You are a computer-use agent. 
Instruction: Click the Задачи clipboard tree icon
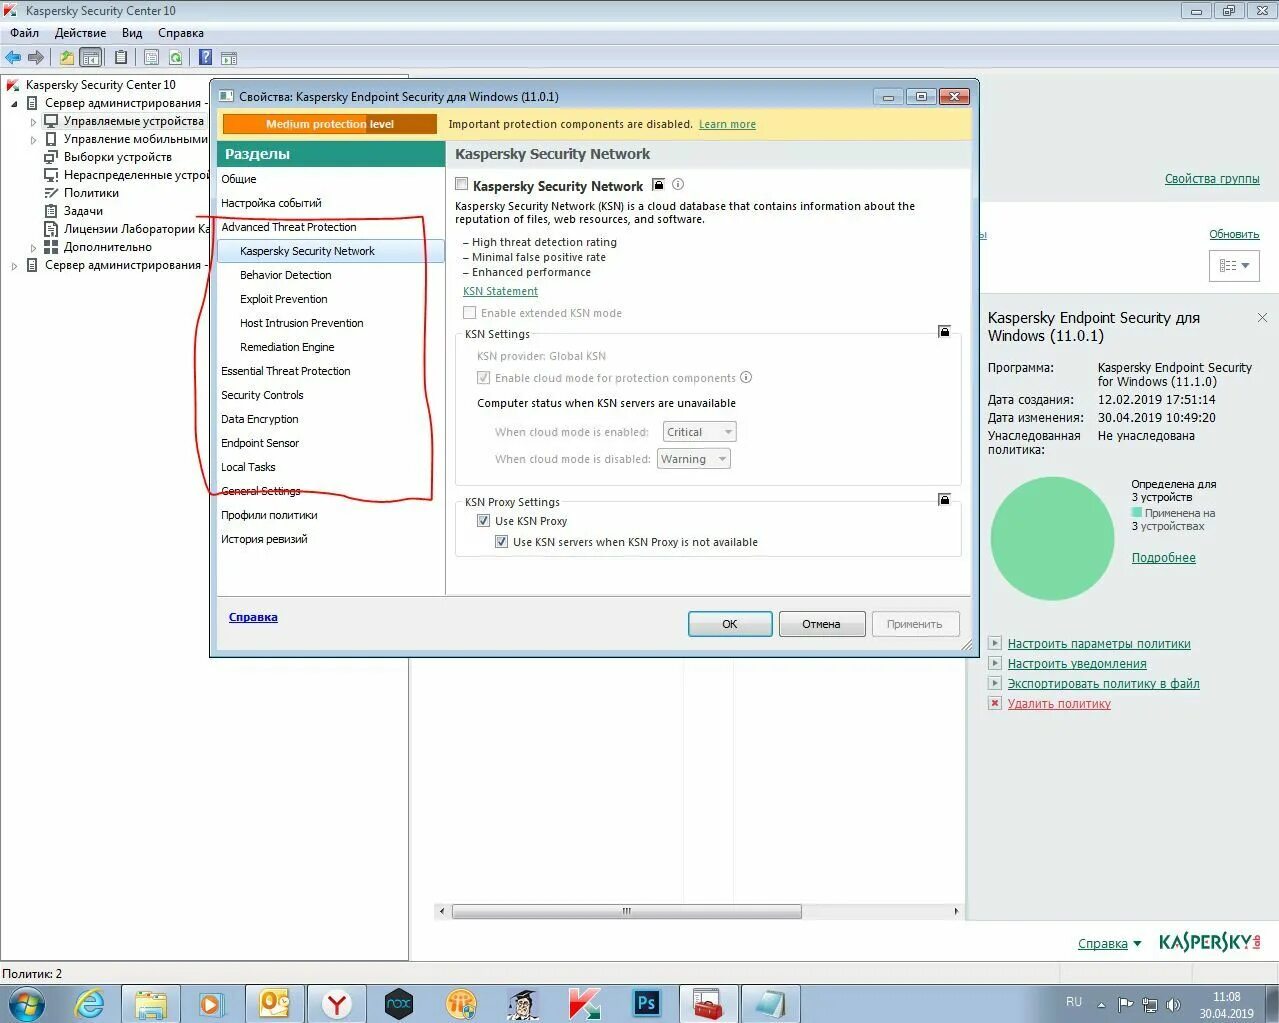(x=51, y=211)
